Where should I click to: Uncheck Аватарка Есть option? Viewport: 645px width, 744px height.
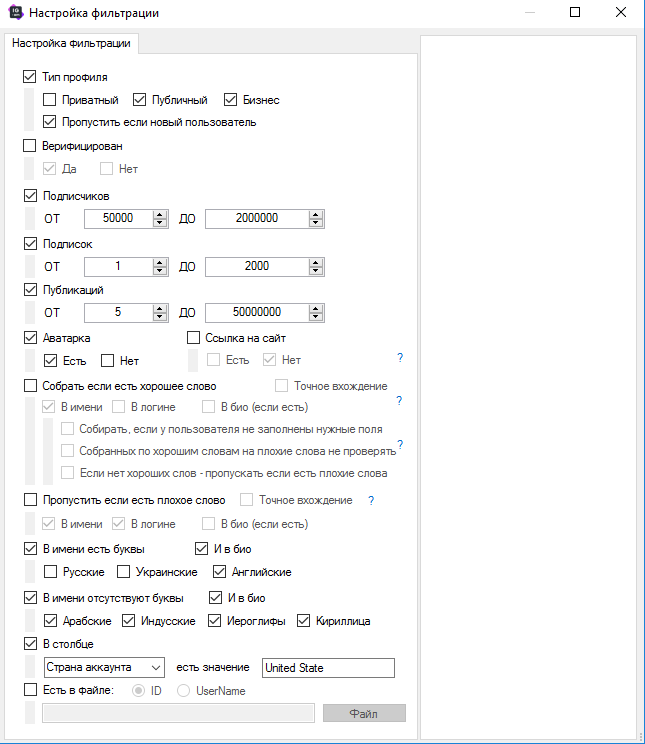[50, 361]
